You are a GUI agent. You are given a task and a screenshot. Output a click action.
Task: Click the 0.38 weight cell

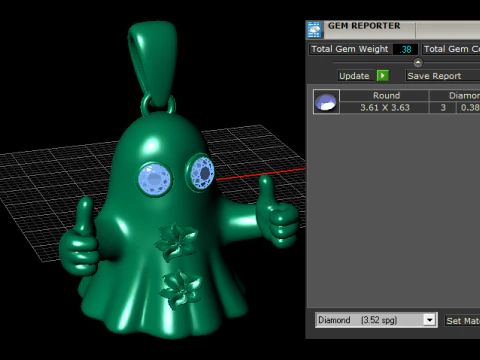(x=469, y=108)
